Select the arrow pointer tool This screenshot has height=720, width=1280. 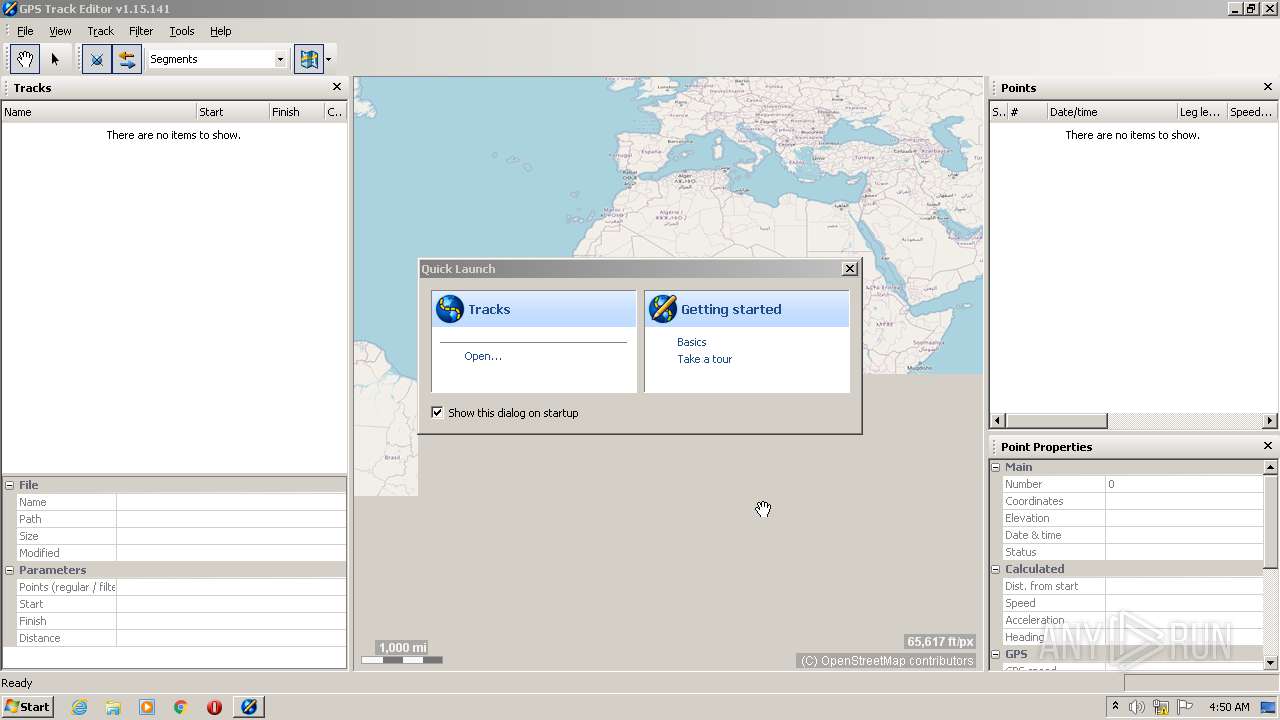[55, 59]
